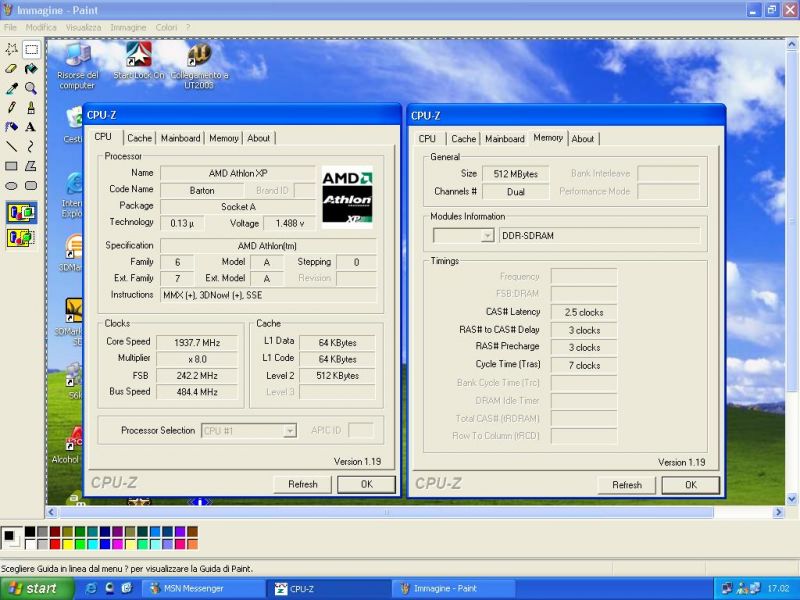Click Refresh in the left CPU-Z window
Screen dimensions: 800x600
click(x=303, y=484)
